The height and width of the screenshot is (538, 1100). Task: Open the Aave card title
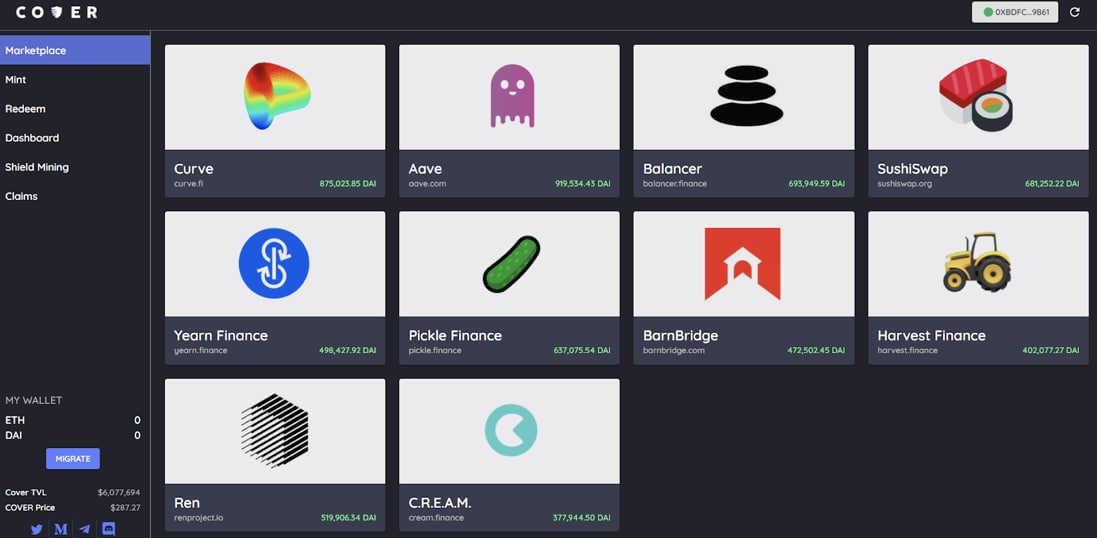[x=425, y=169]
